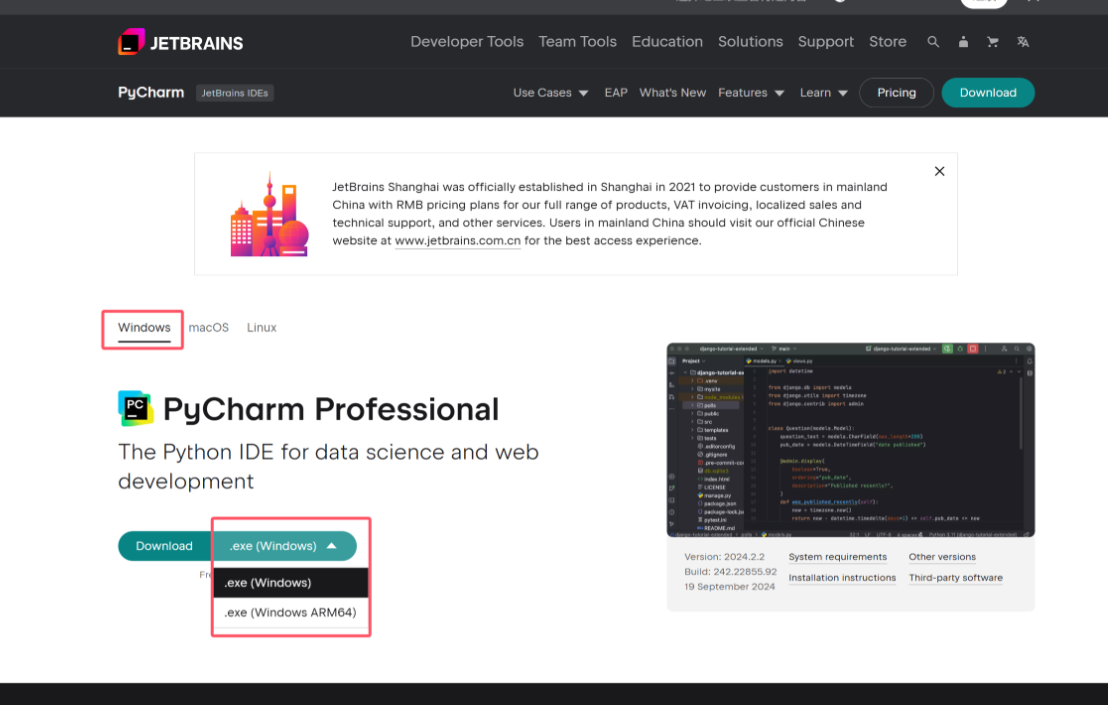Screen dimensions: 1108x705
Task: Open Developer Tools menu
Action: [467, 42]
